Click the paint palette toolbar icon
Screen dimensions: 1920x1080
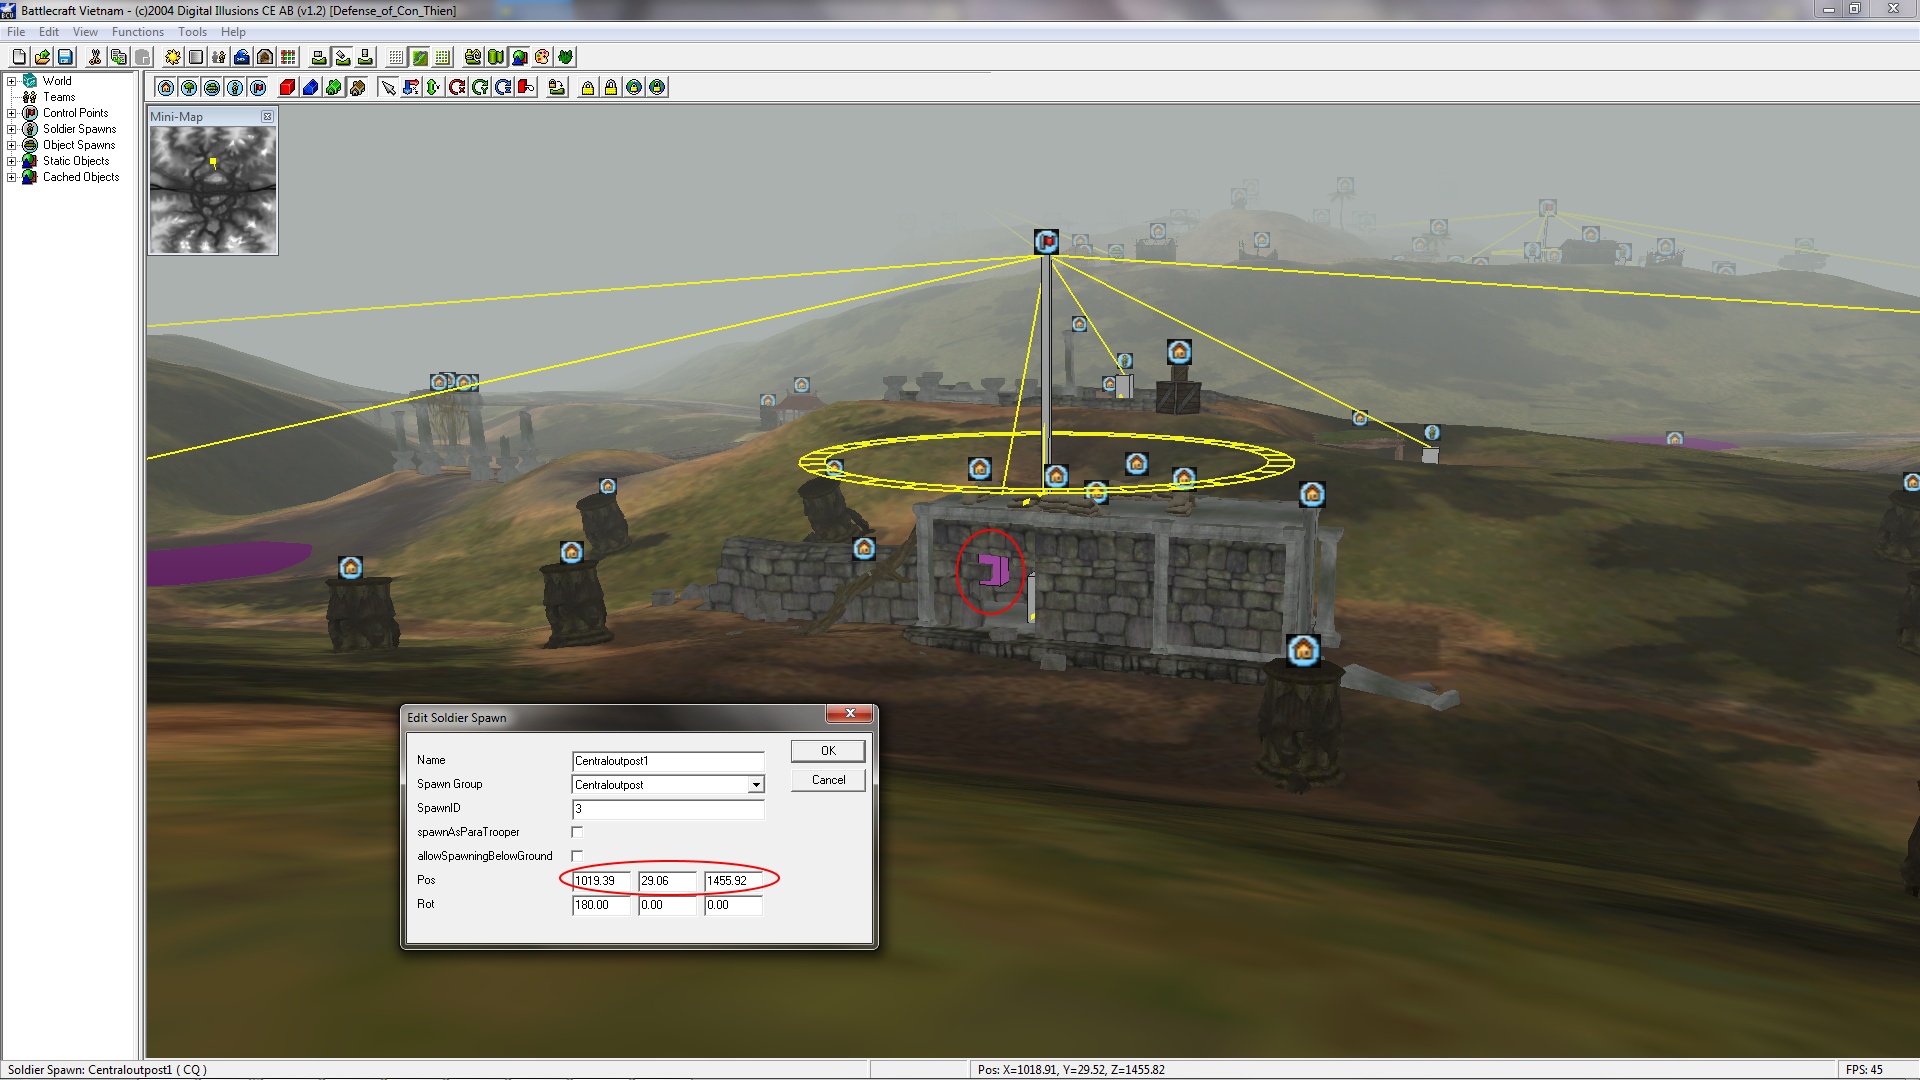pyautogui.click(x=542, y=57)
